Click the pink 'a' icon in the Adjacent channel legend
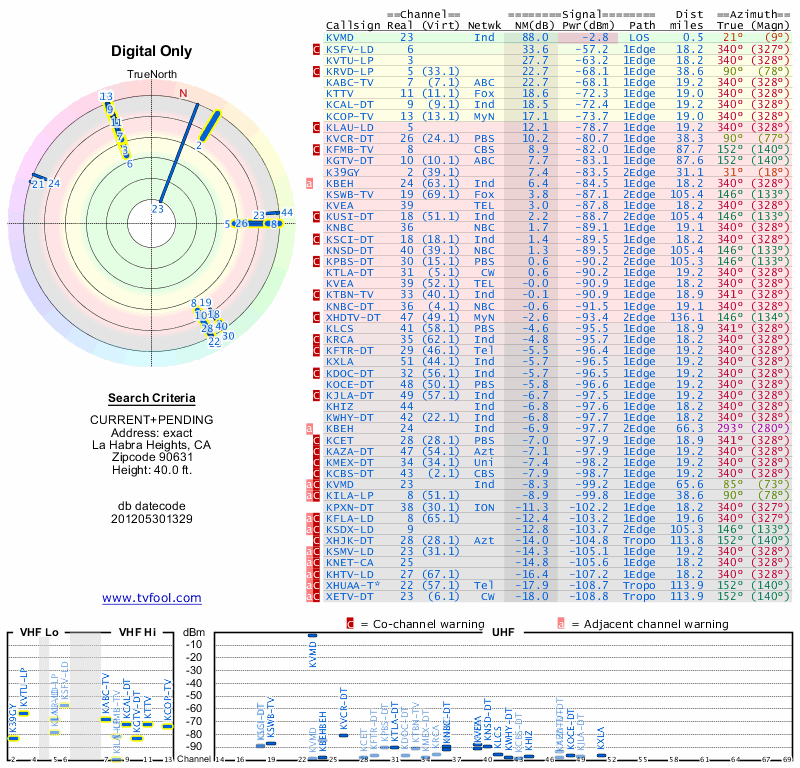Viewport: 800px width, 768px height. (561, 624)
